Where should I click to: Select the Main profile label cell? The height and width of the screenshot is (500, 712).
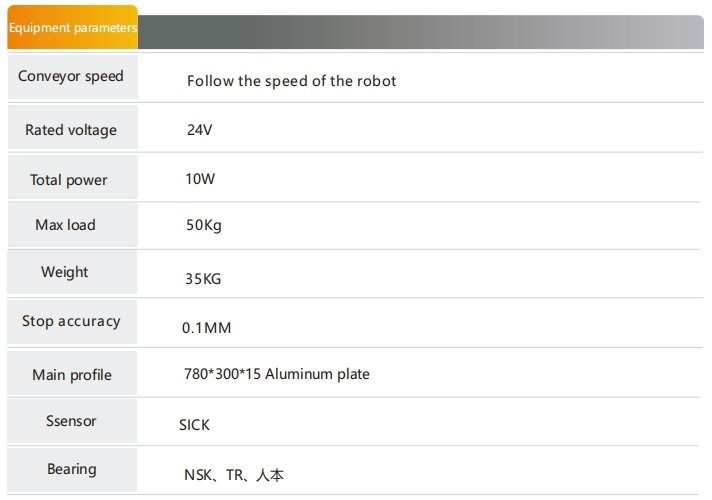pyautogui.click(x=72, y=373)
